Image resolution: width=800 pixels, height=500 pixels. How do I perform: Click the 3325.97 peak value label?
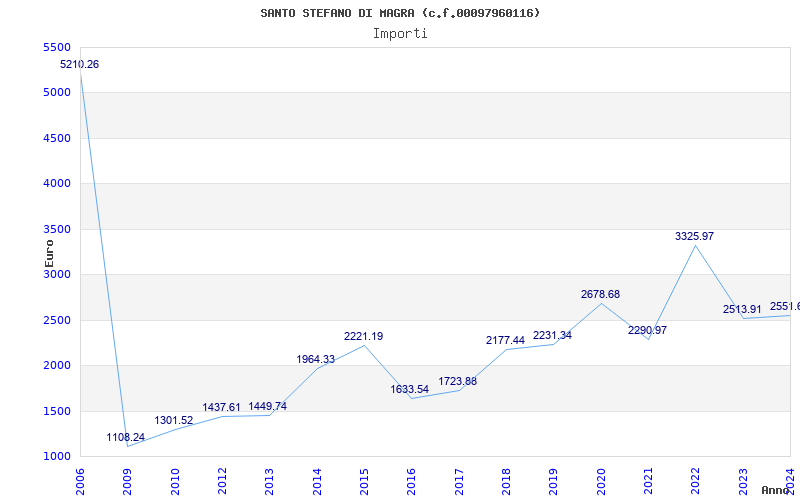pyautogui.click(x=694, y=236)
